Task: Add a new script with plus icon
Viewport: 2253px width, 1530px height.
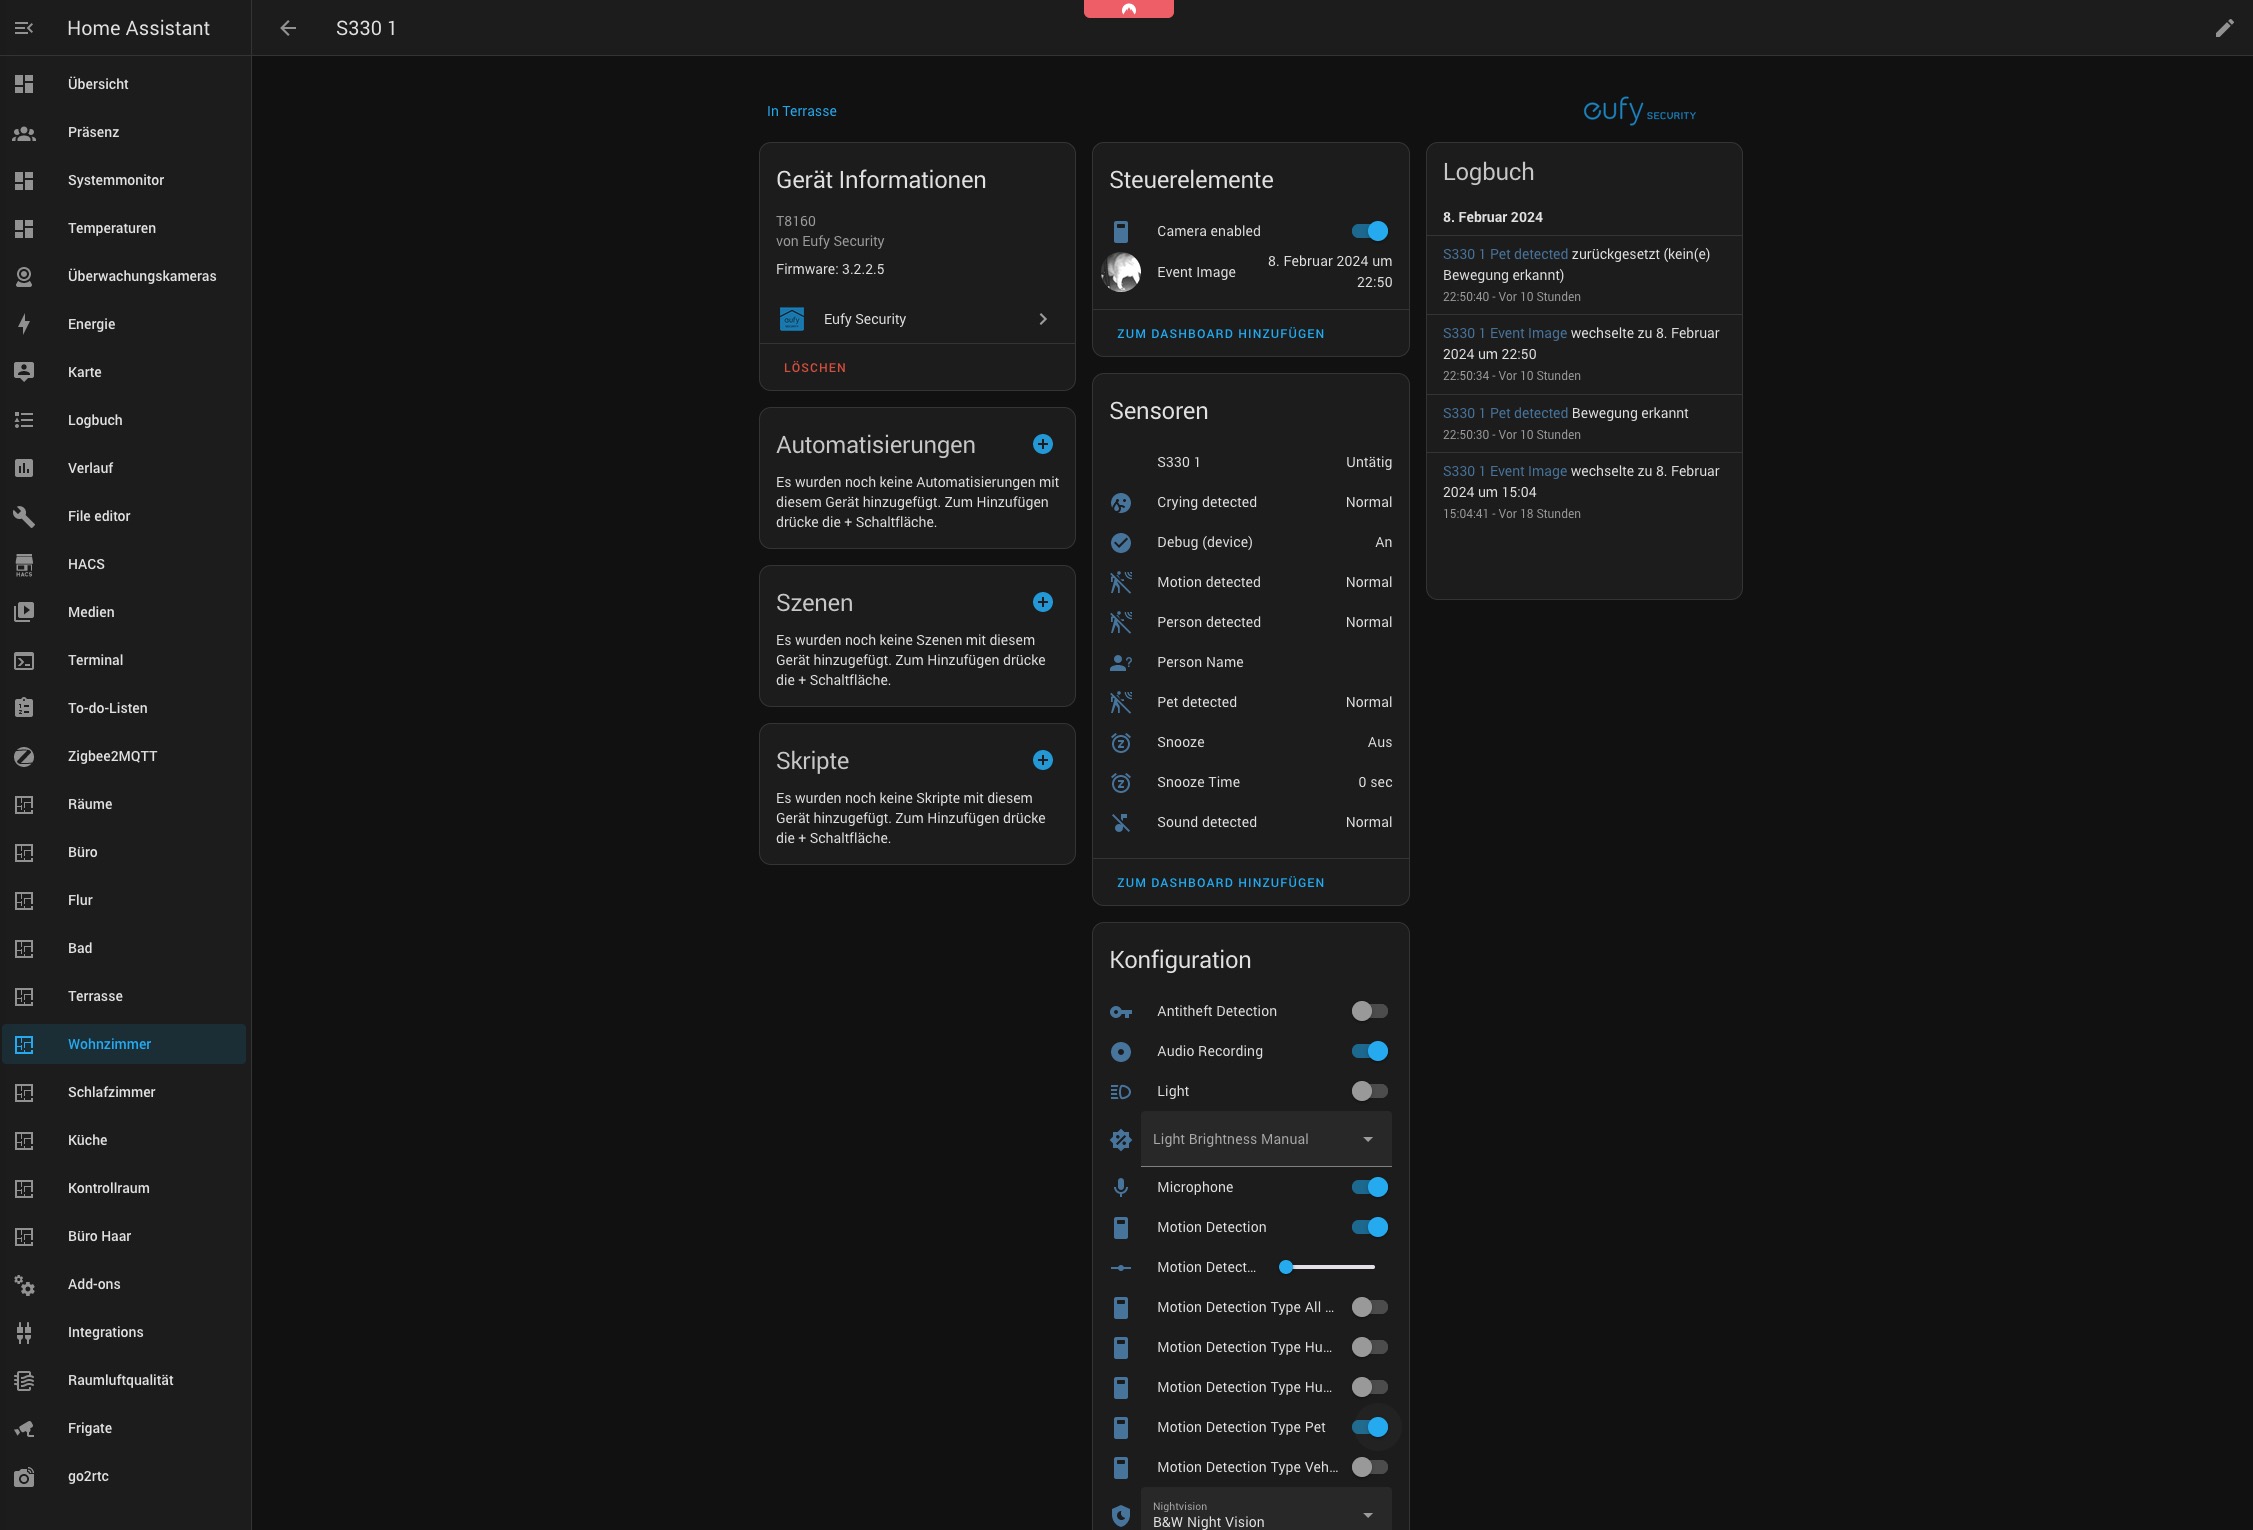Action: 1042,760
